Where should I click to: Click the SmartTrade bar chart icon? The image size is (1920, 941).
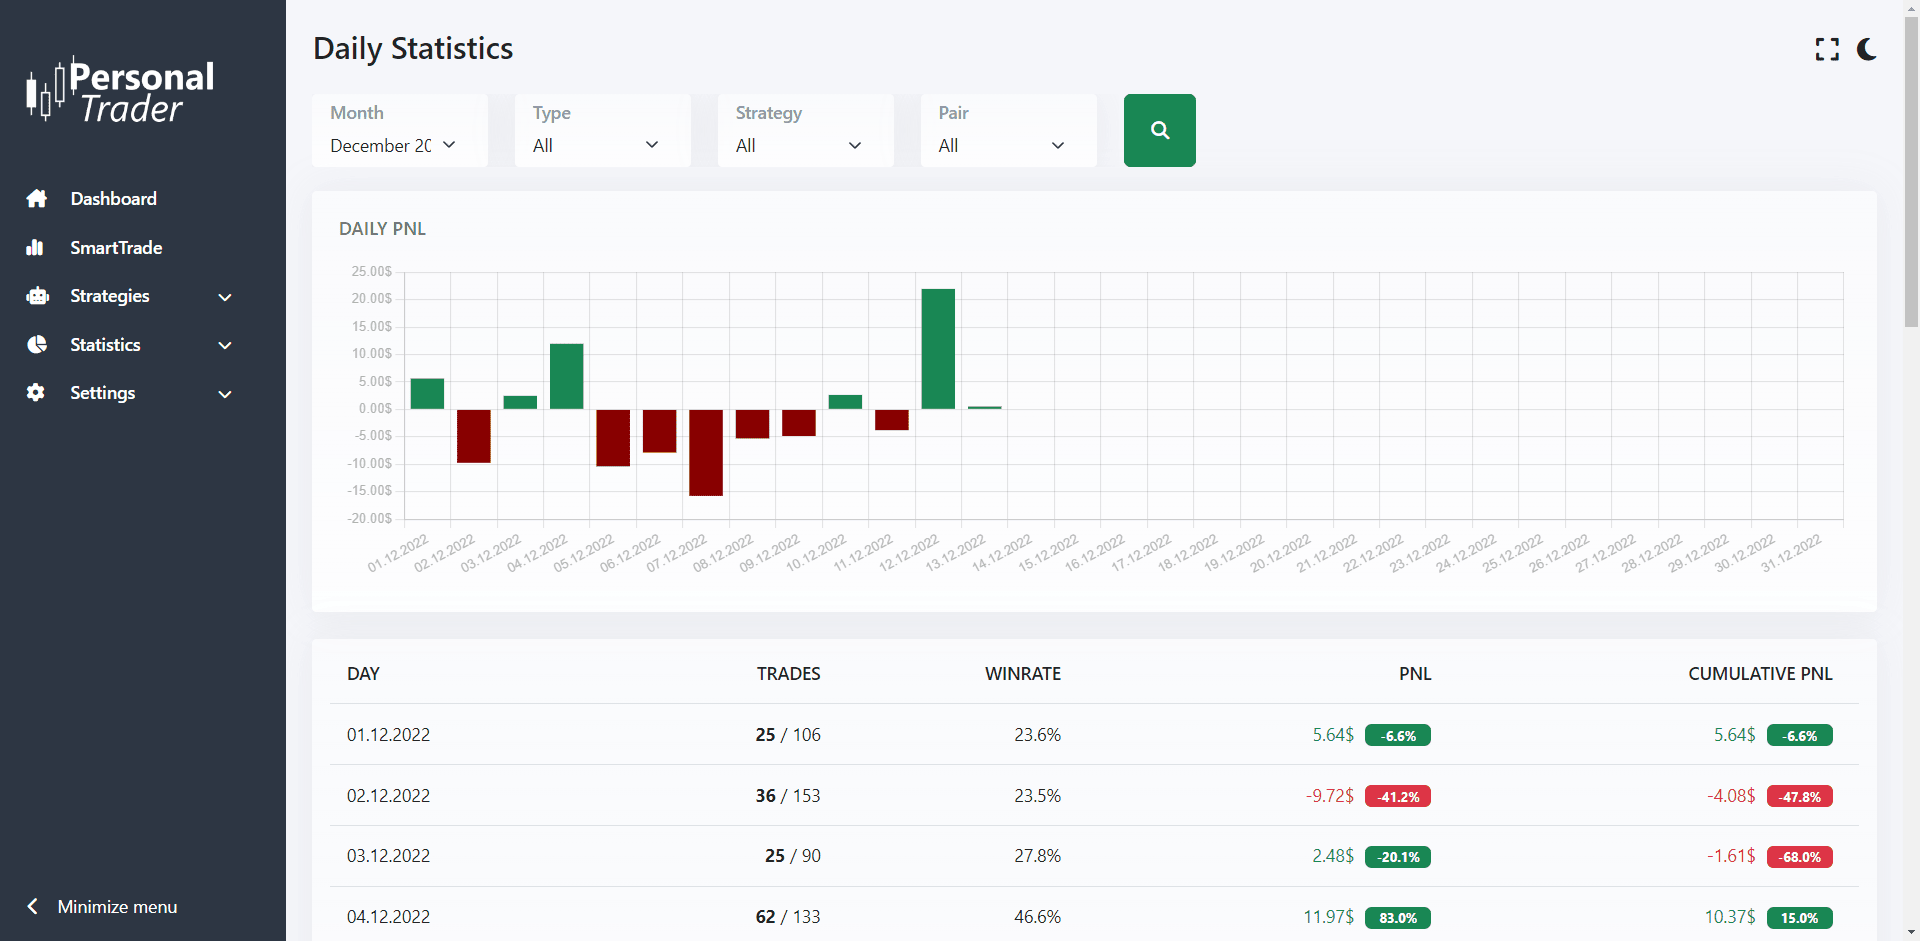[35, 248]
